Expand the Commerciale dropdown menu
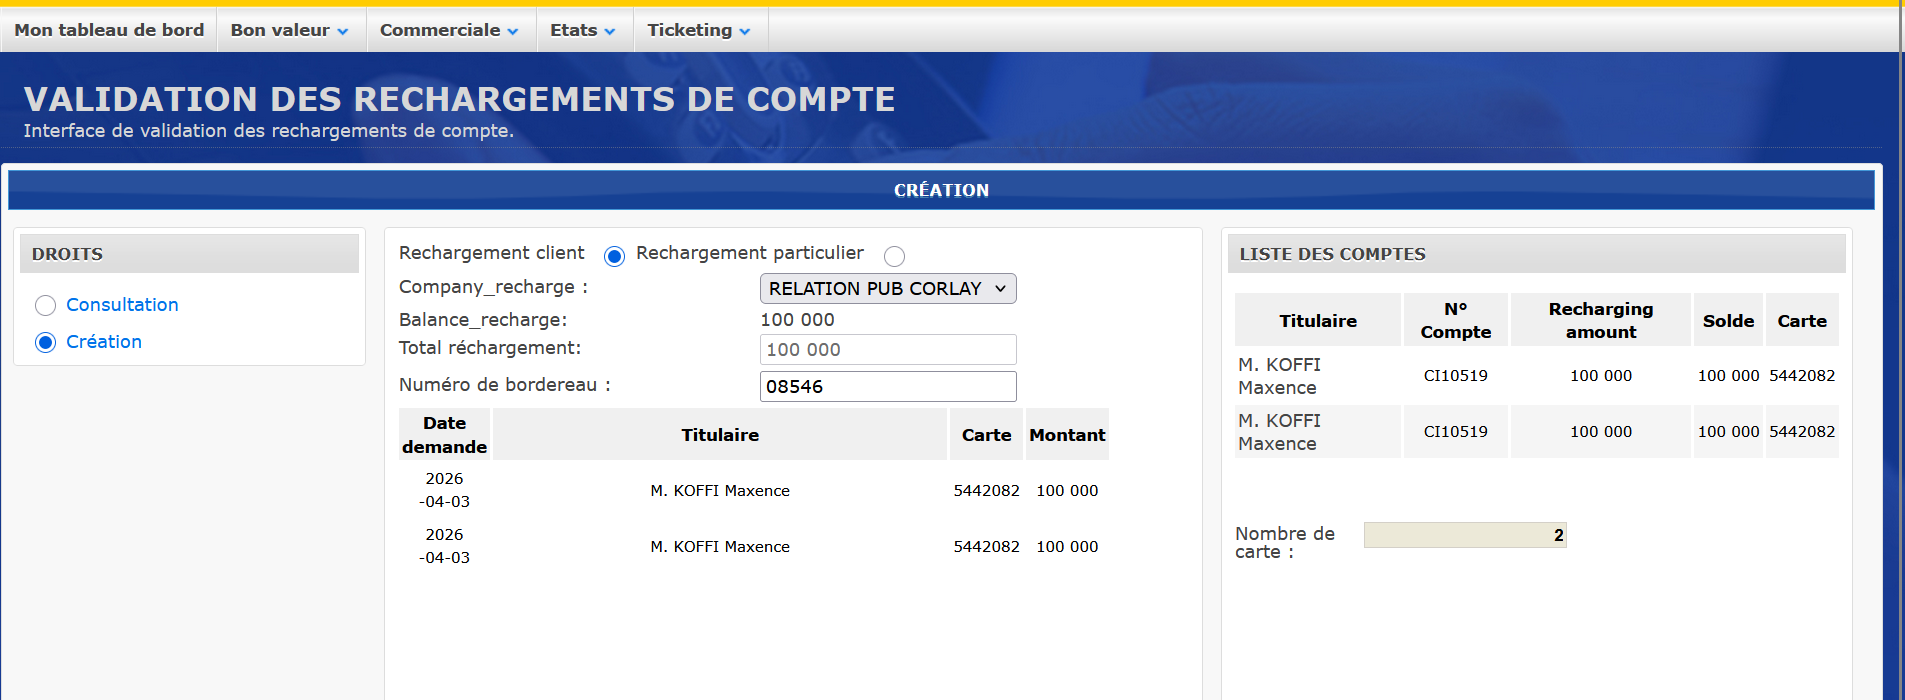Image resolution: width=1905 pixels, height=700 pixels. pyautogui.click(x=449, y=30)
